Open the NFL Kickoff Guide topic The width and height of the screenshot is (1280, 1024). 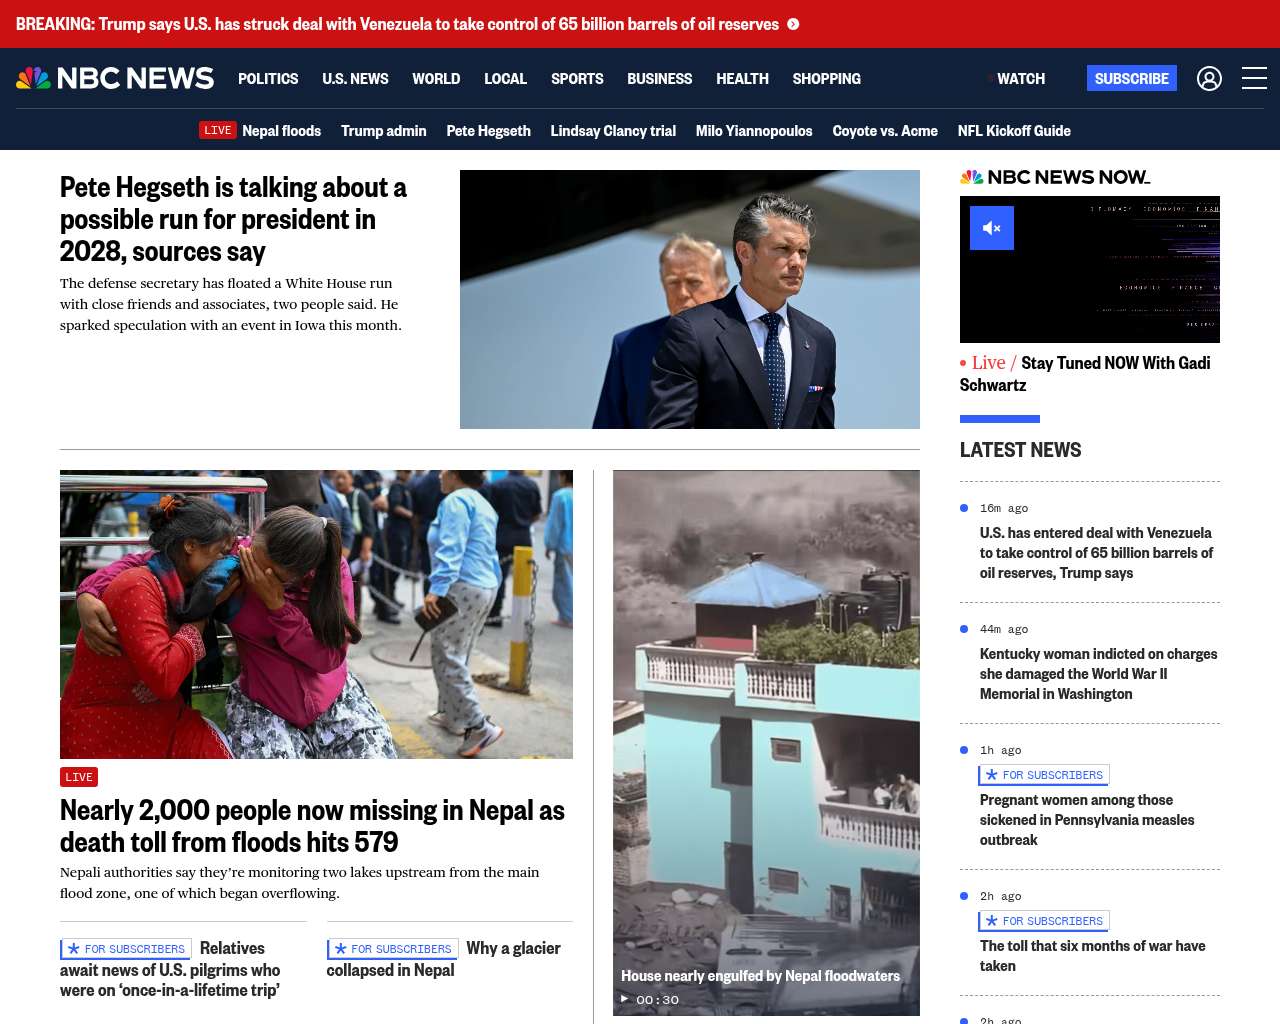pos(1014,130)
